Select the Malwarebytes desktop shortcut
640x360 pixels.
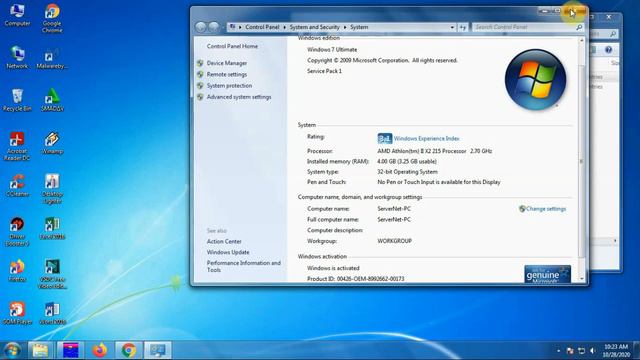pyautogui.click(x=52, y=58)
